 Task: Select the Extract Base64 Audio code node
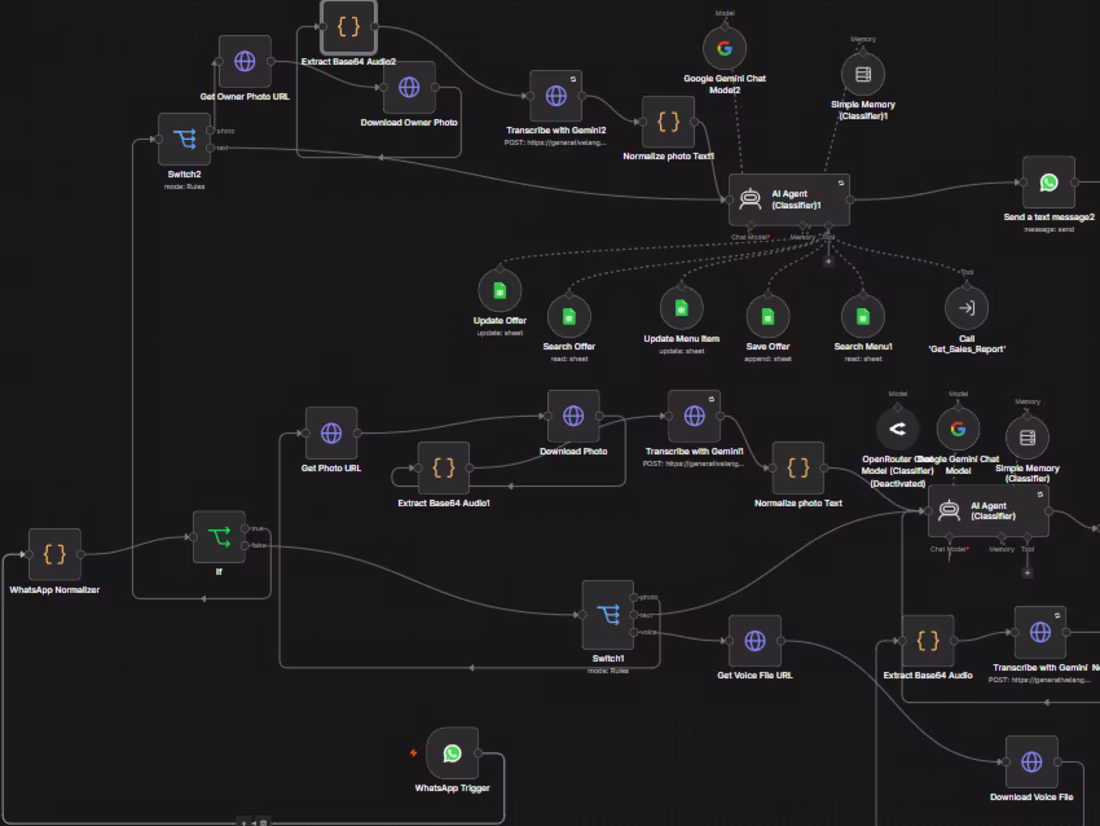coord(928,641)
